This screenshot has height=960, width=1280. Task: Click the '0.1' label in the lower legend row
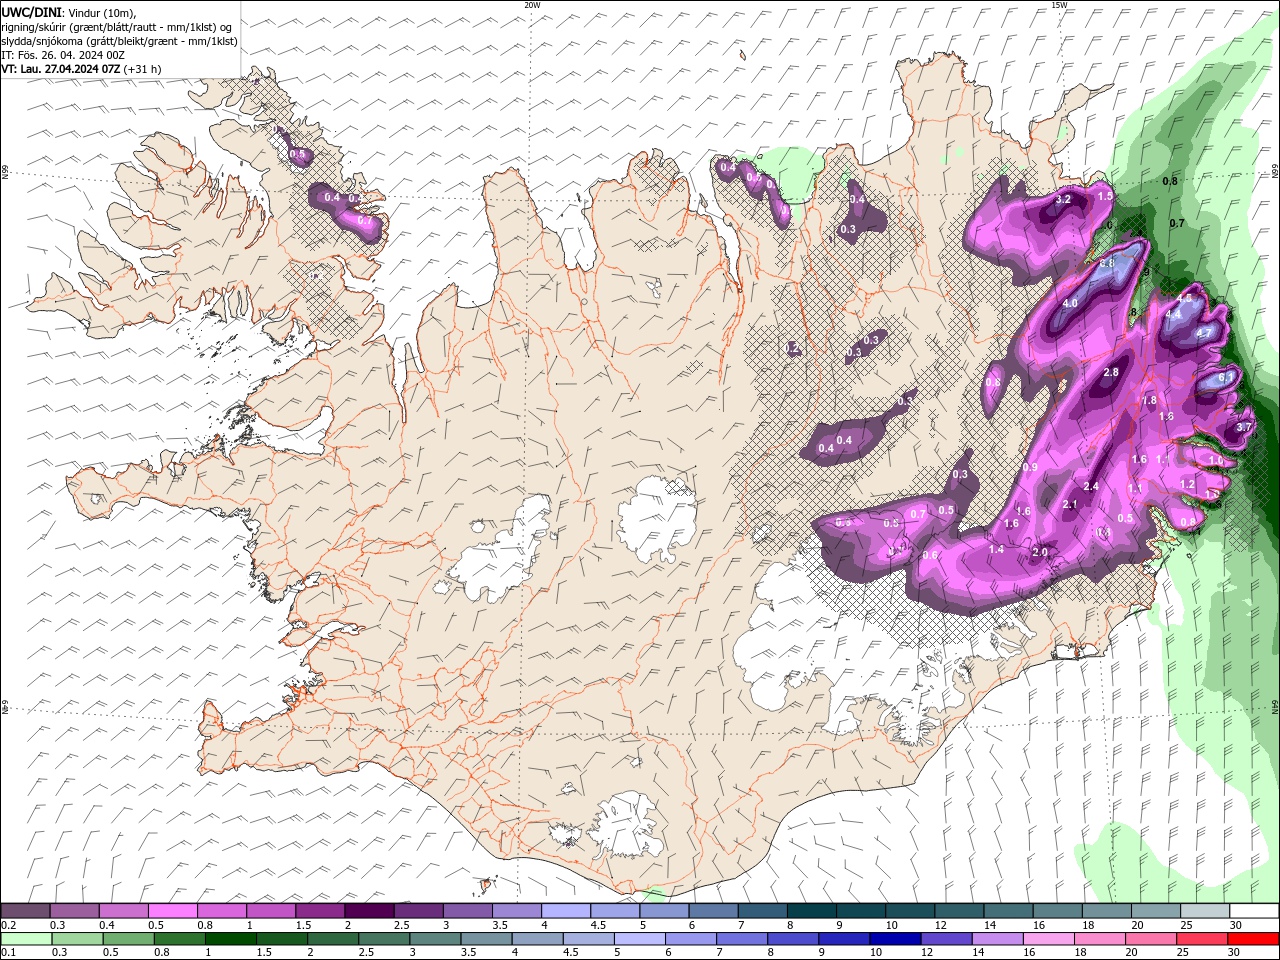[x=8, y=953]
